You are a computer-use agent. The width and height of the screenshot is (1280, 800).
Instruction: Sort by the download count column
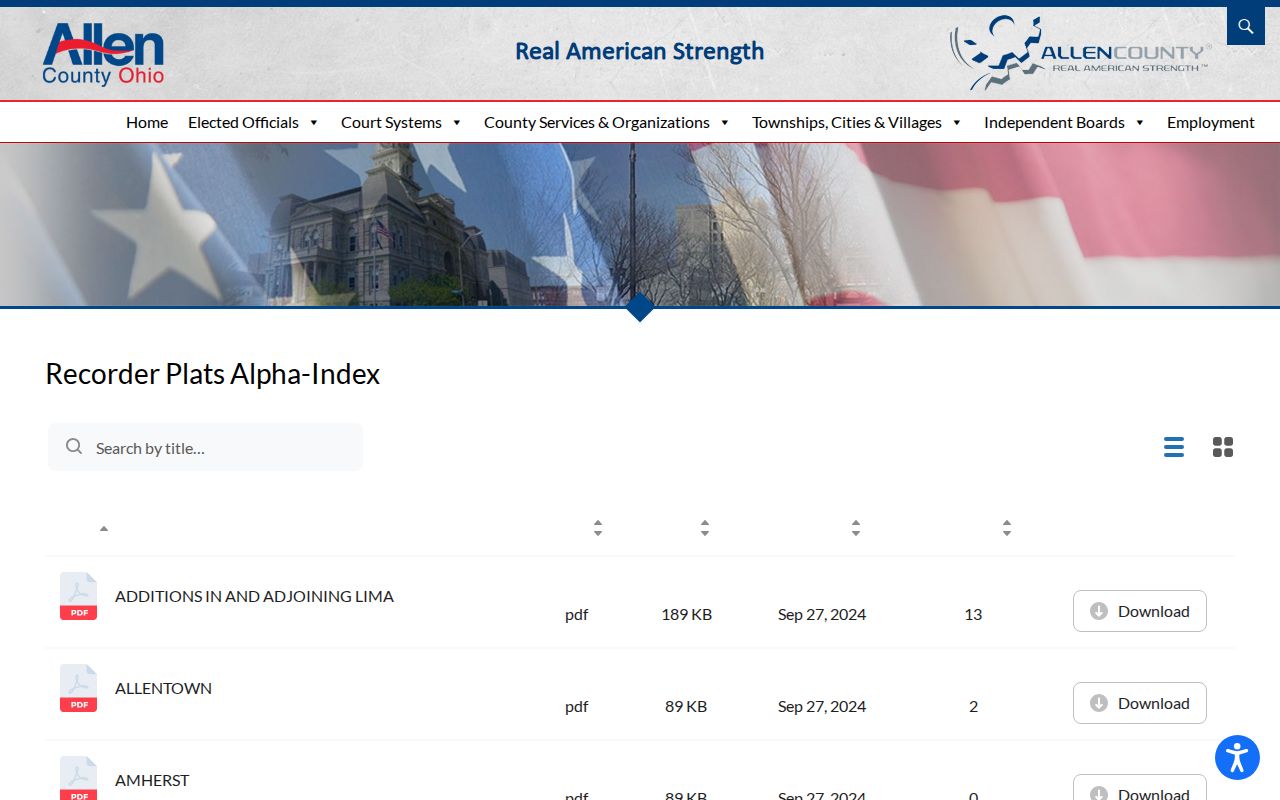pyautogui.click(x=1006, y=527)
